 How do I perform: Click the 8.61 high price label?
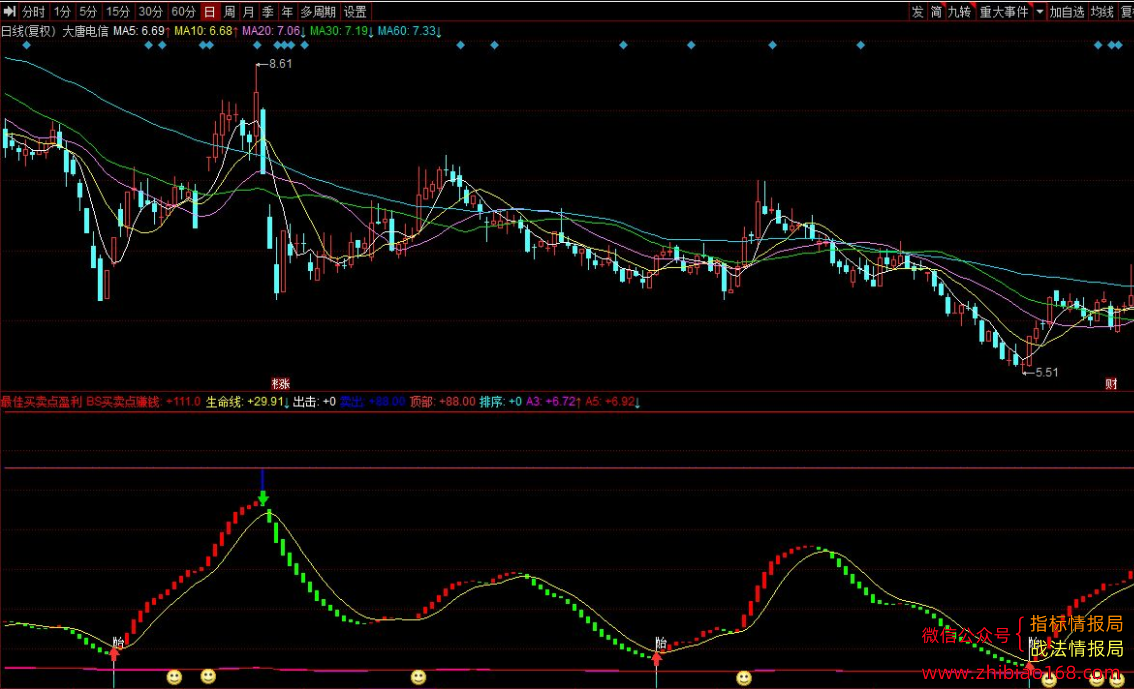pos(281,64)
